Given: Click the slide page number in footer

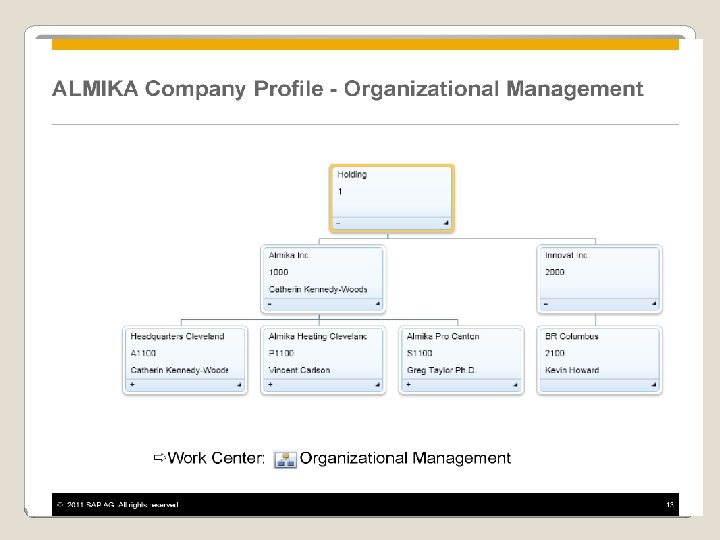Looking at the screenshot, I should (670, 505).
